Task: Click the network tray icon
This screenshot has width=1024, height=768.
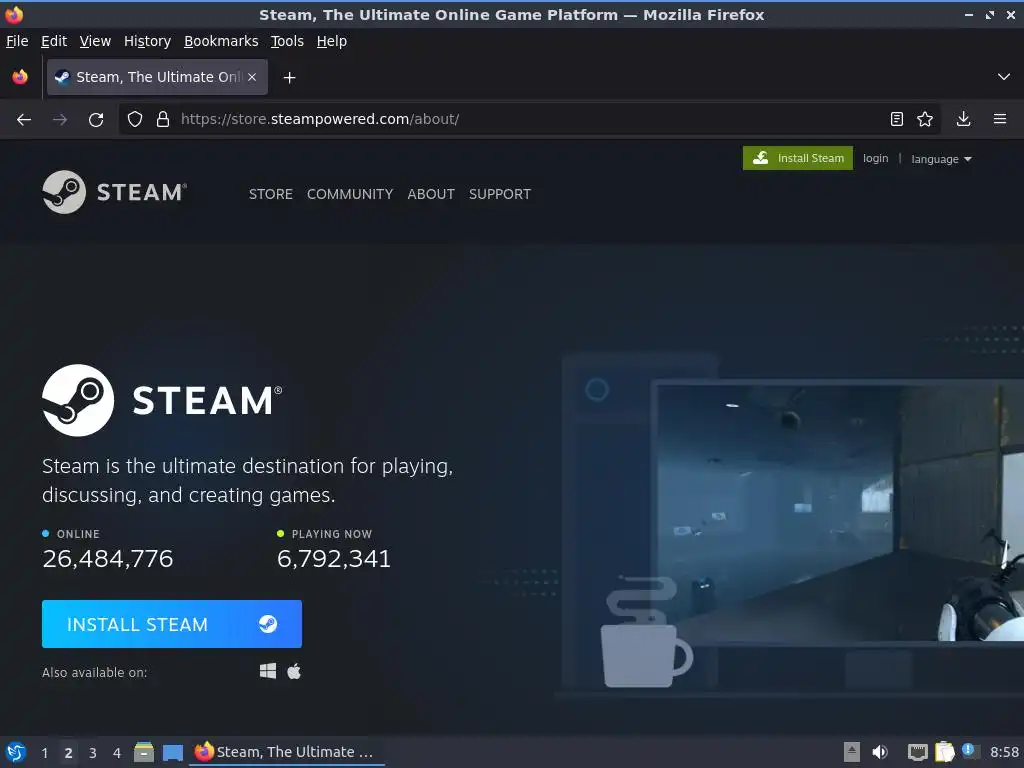Action: 918,752
